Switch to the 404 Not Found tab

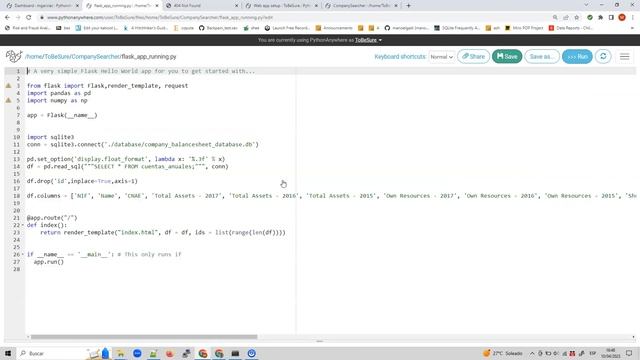[203, 6]
